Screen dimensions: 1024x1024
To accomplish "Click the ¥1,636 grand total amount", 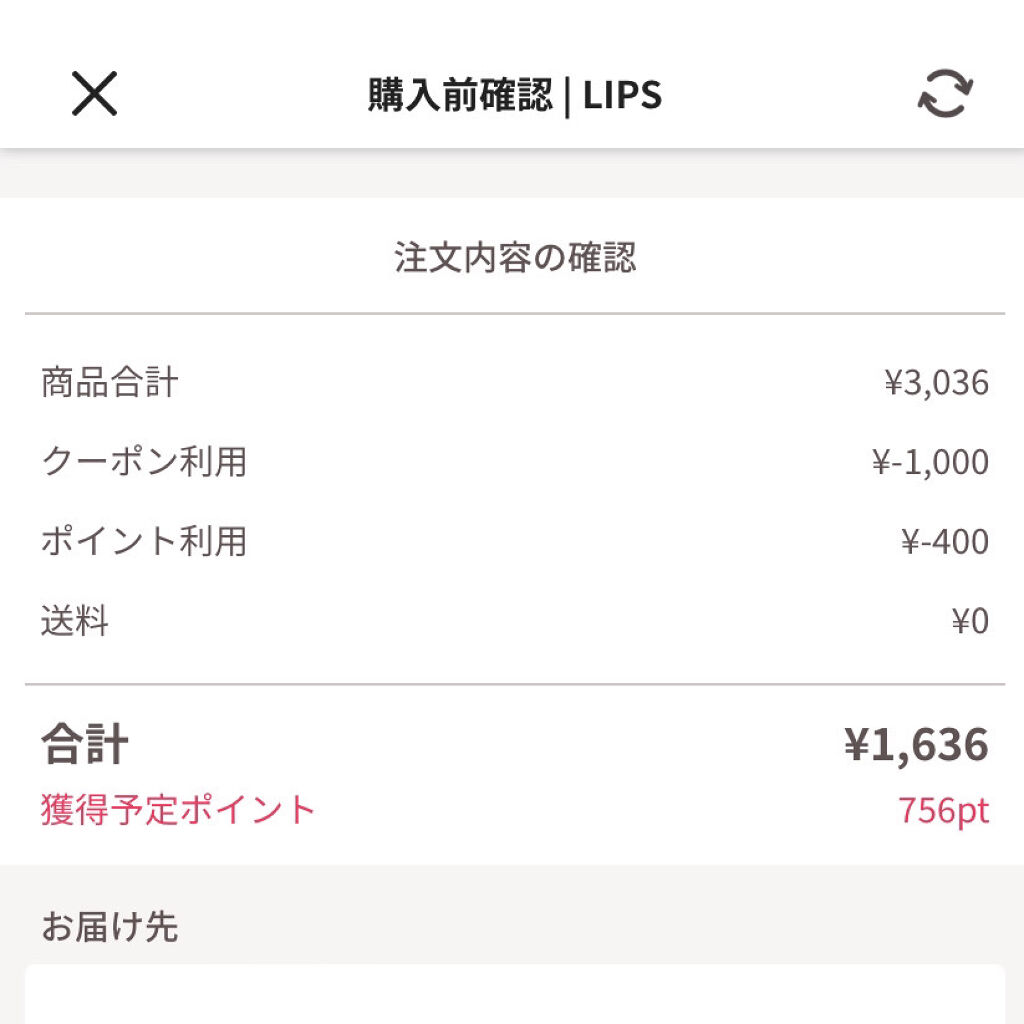I will [x=916, y=745].
